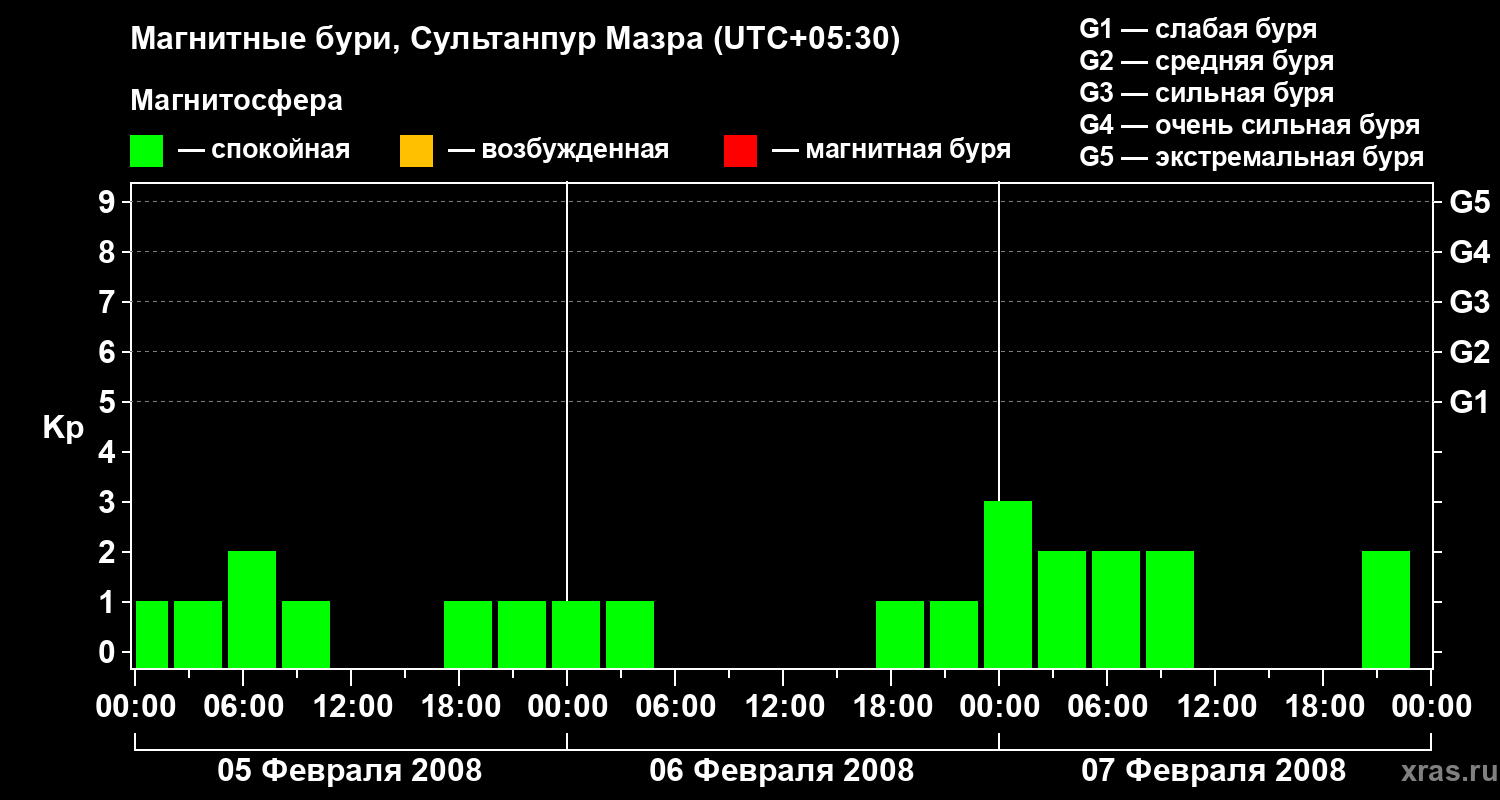Image resolution: width=1500 pixels, height=800 pixels.
Task: Select the "G3 — сильная буря" line
Action: click(1207, 93)
